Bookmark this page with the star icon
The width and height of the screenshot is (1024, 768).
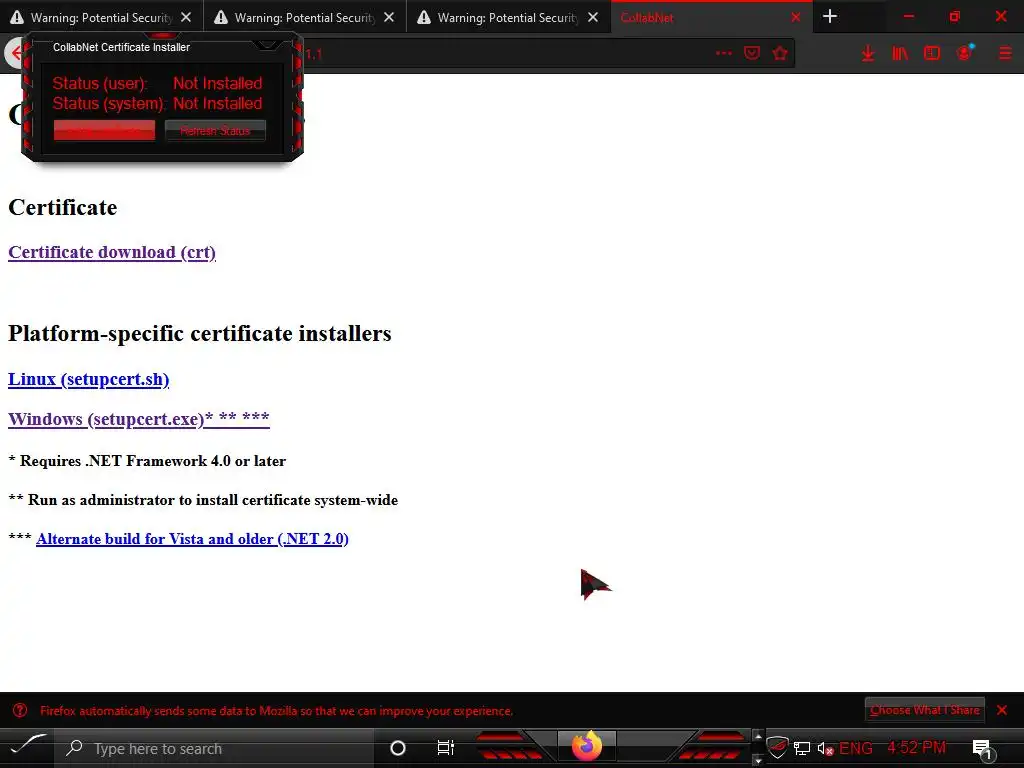point(780,54)
